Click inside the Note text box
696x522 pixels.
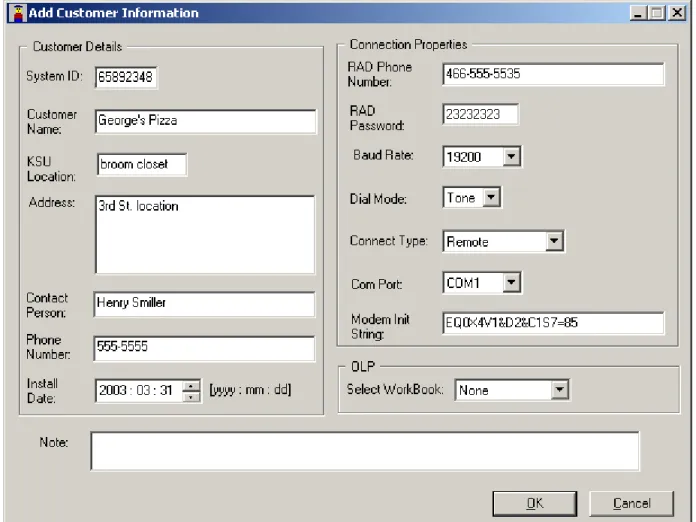(x=365, y=451)
